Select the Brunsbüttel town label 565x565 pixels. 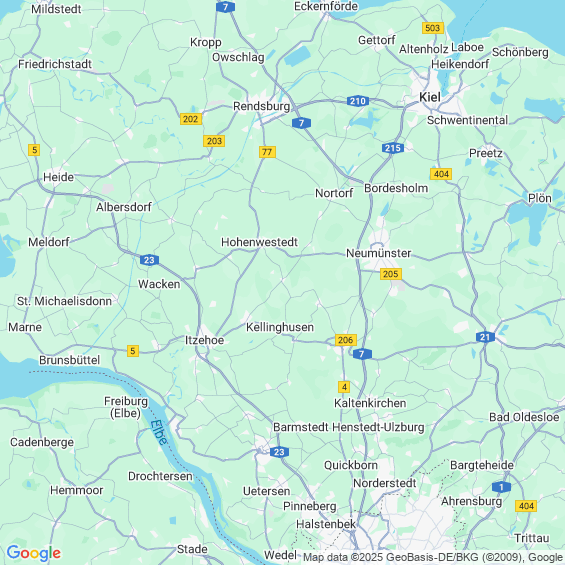70,360
